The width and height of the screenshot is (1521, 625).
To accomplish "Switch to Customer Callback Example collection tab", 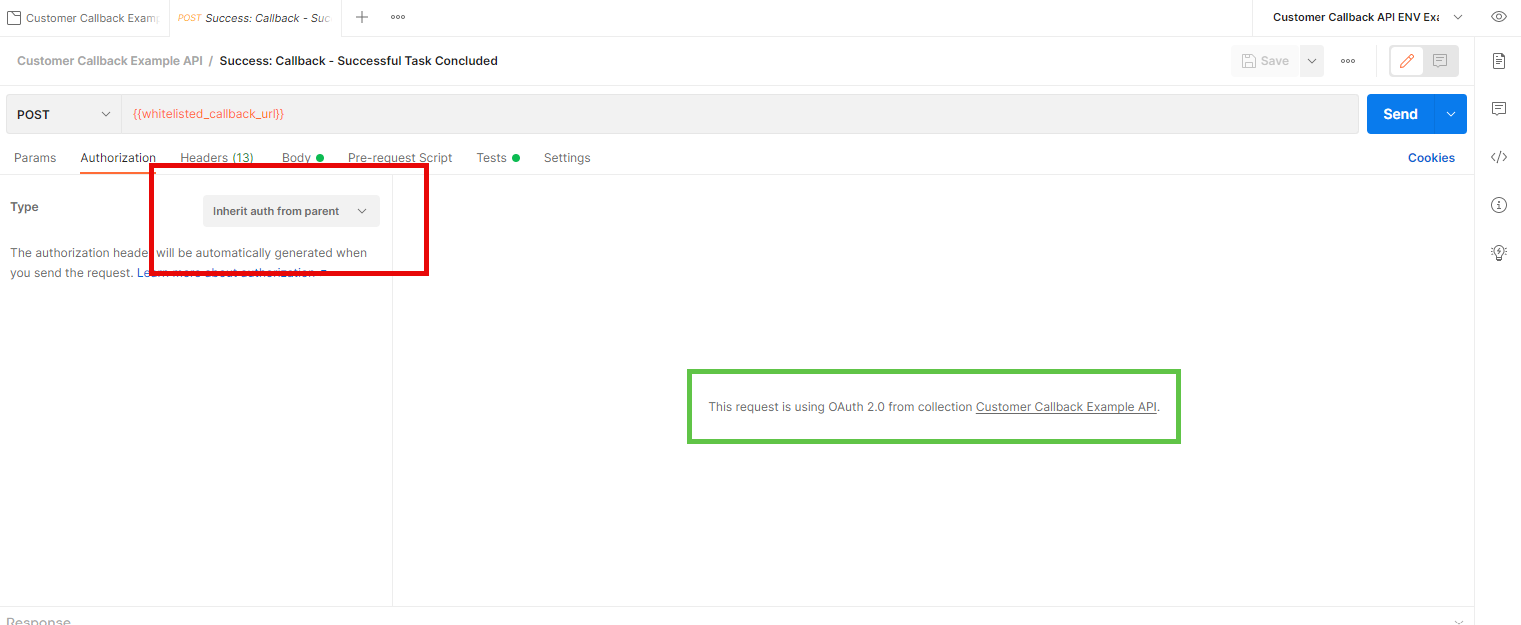I will (84, 18).
